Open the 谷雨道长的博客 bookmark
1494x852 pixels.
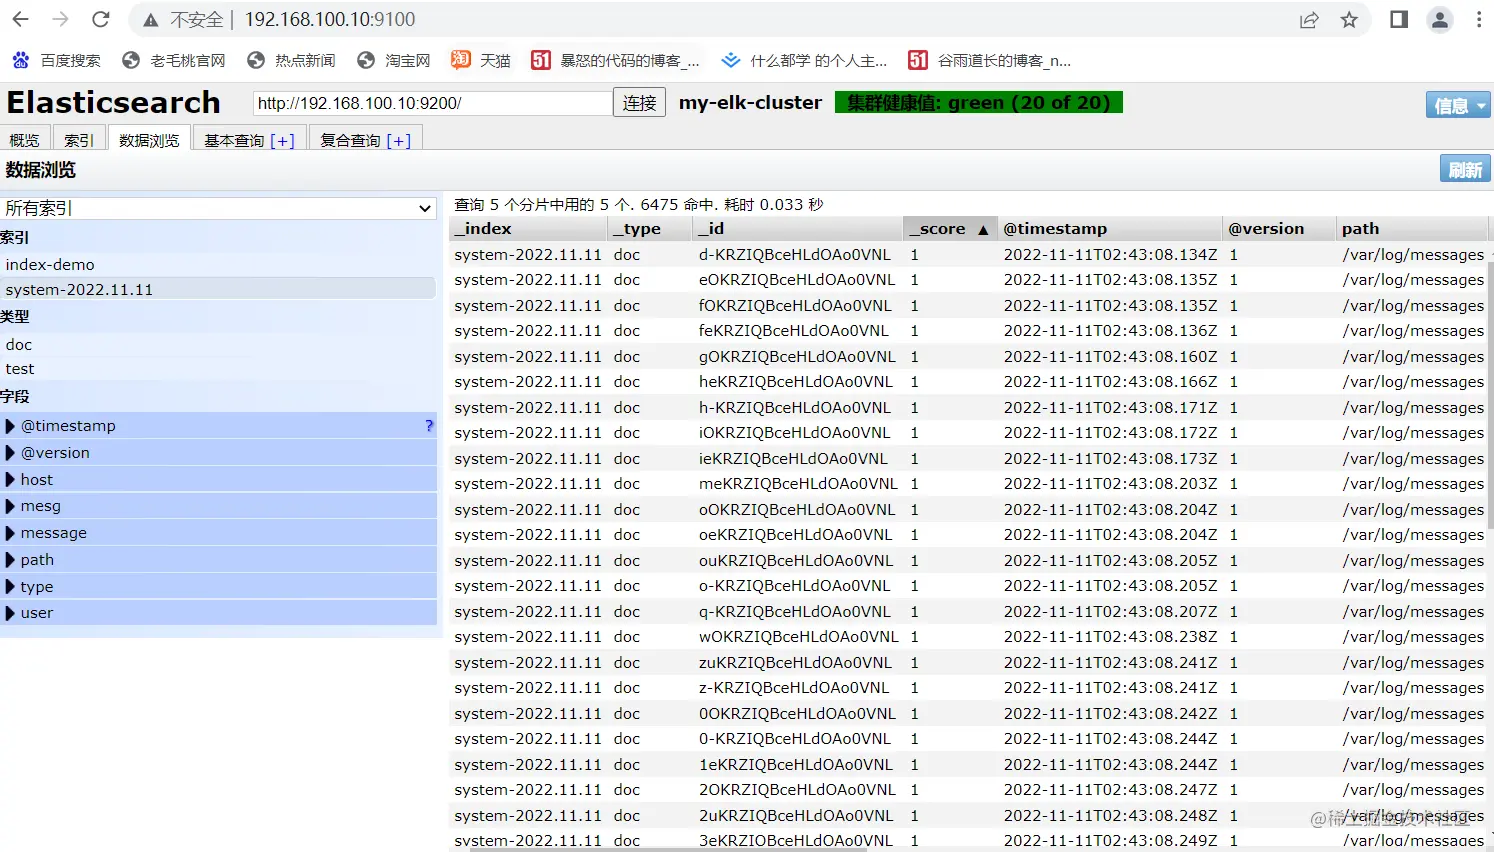[x=989, y=60]
